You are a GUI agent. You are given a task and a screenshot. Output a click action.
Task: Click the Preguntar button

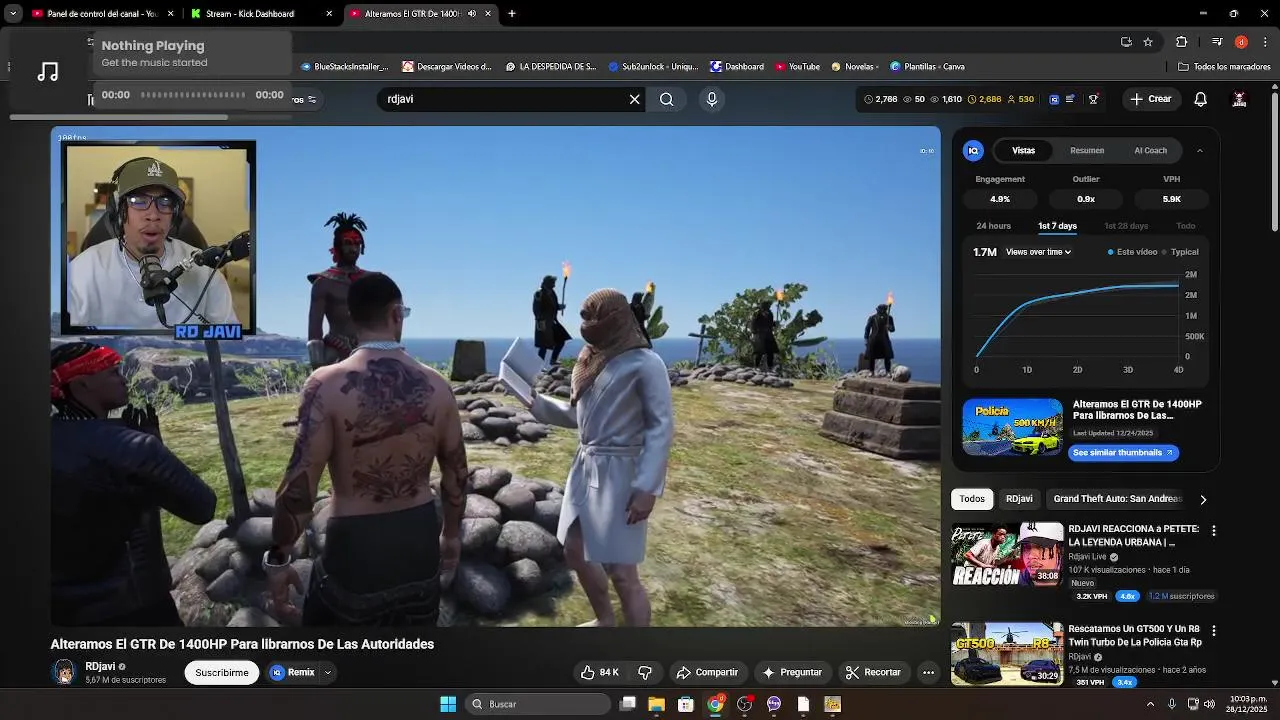coord(791,672)
